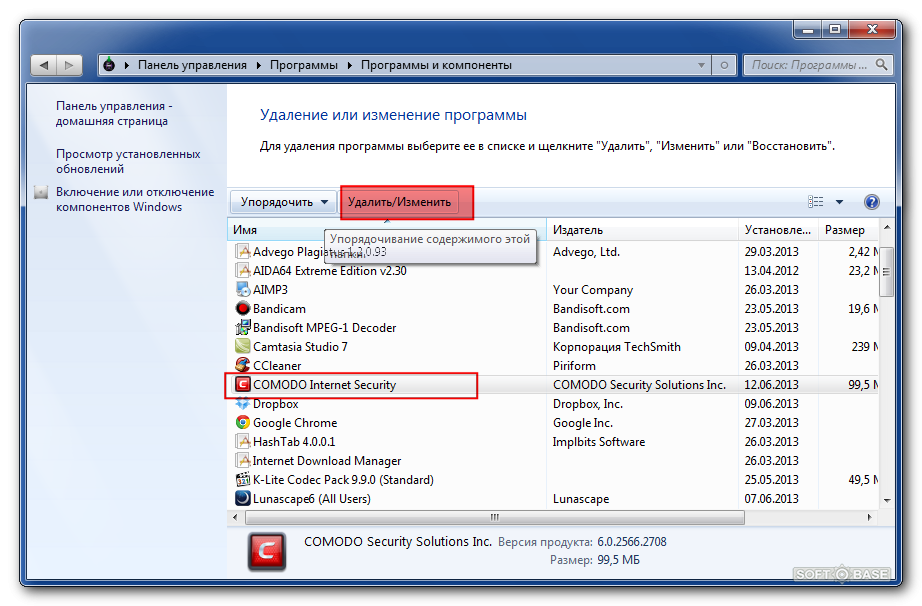Screen dimensions: 922x606
Task: Sort by Издатель column header
Action: point(643,230)
